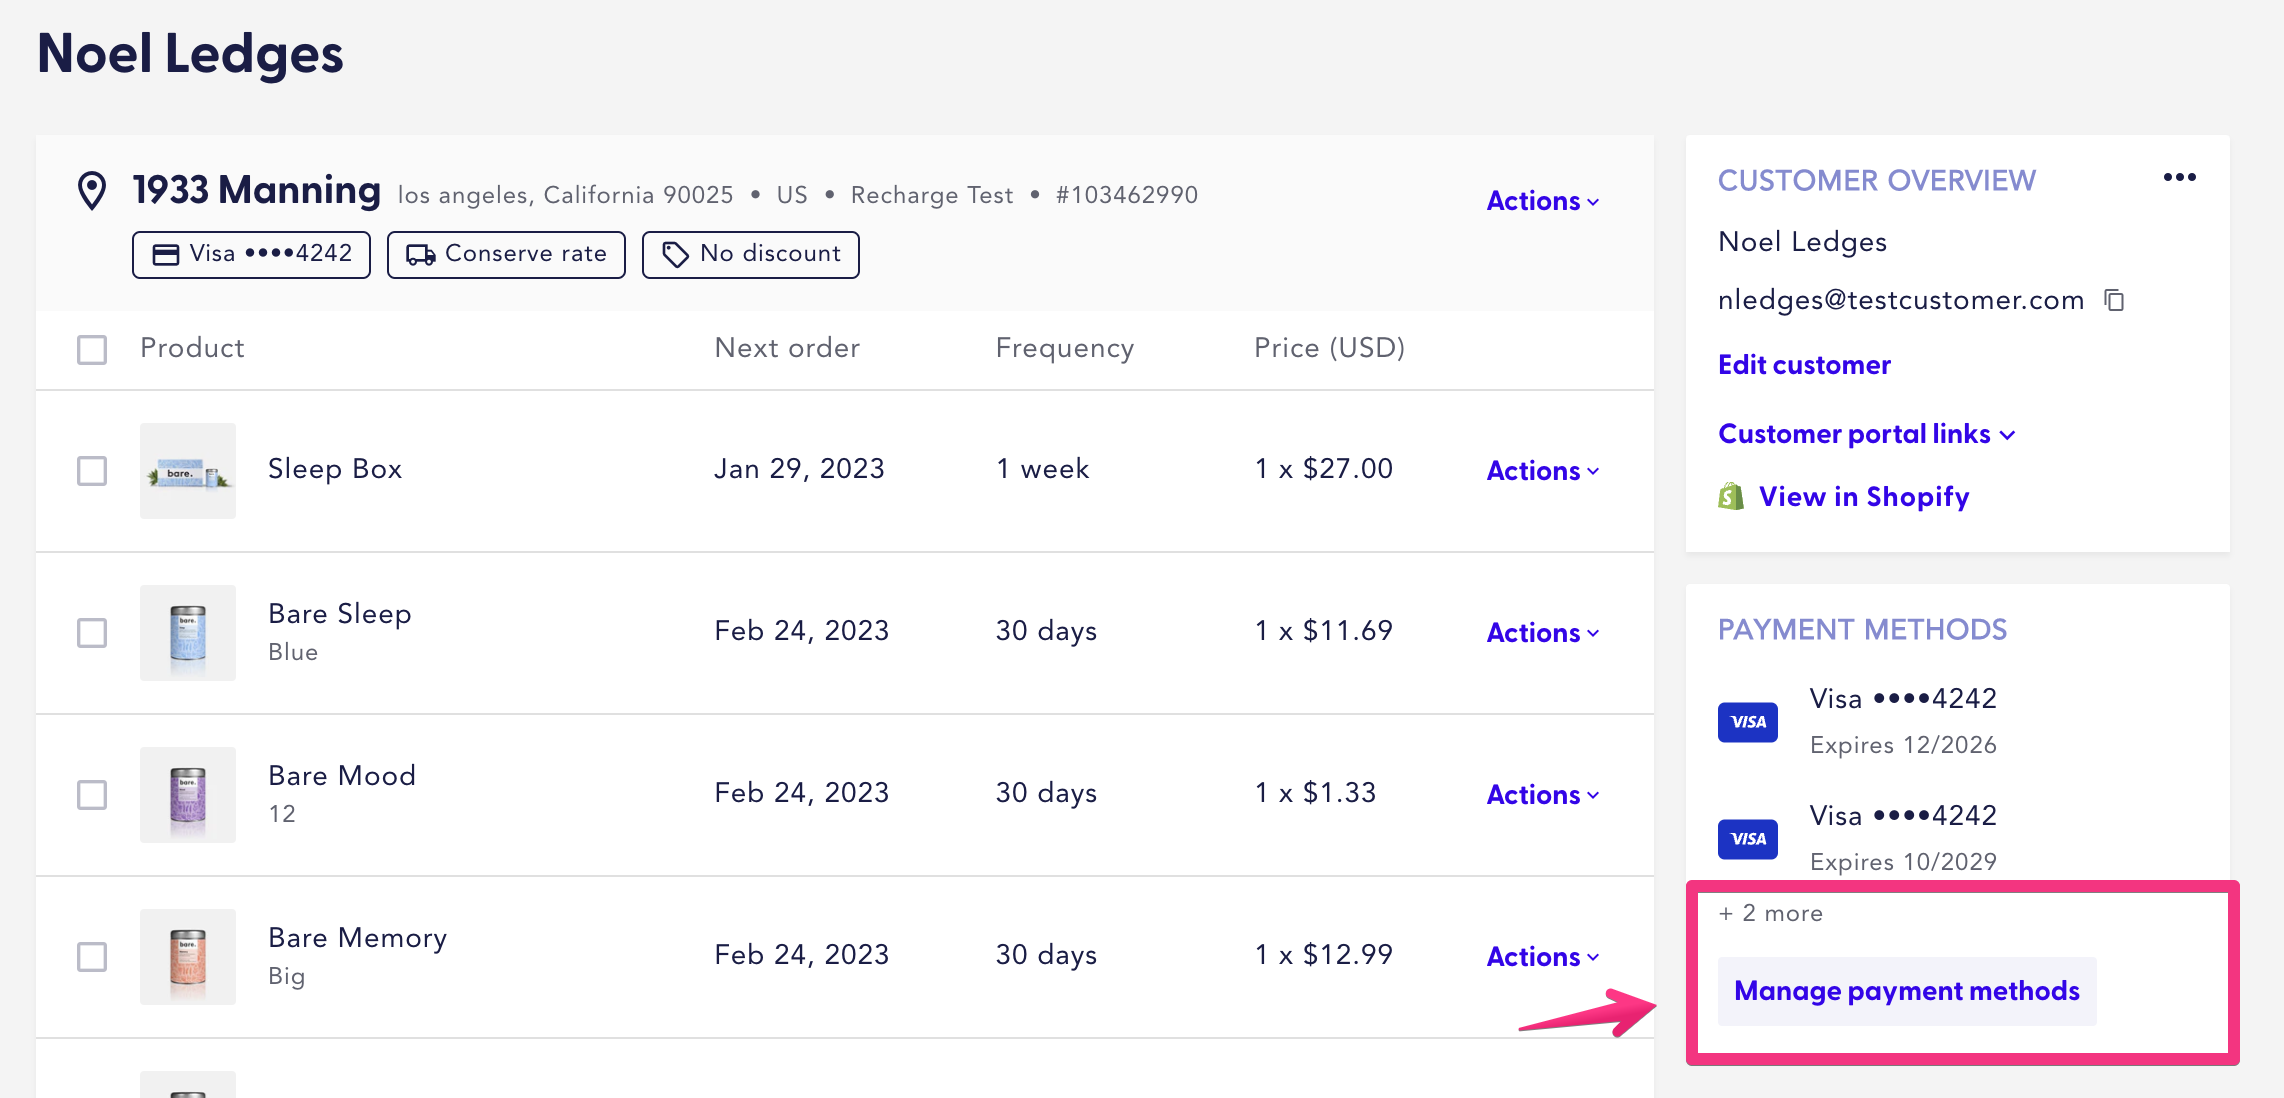2284x1098 pixels.
Task: Click the Jan 29, 2023 next order date
Action: pyautogui.click(x=800, y=469)
